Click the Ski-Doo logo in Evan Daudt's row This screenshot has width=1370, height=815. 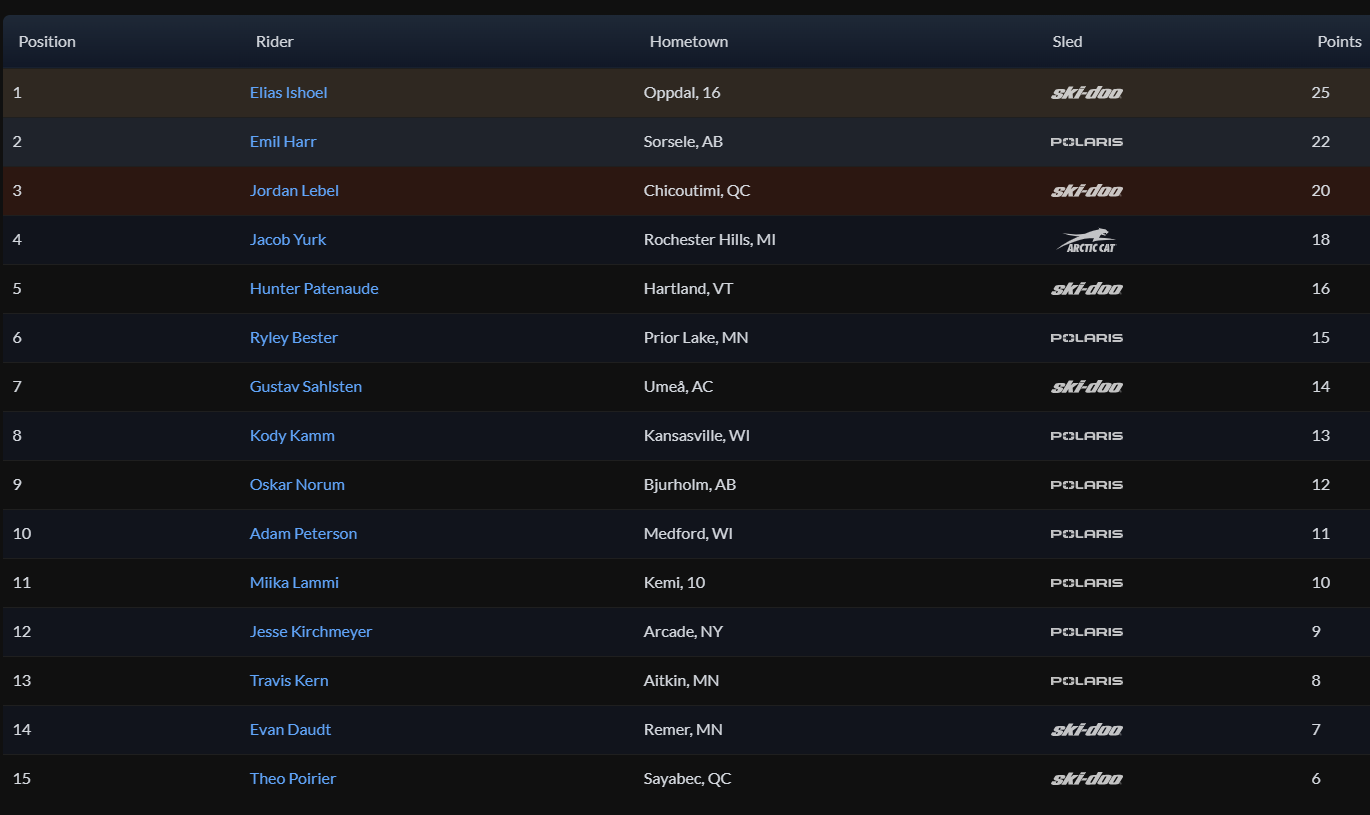pyautogui.click(x=1087, y=730)
